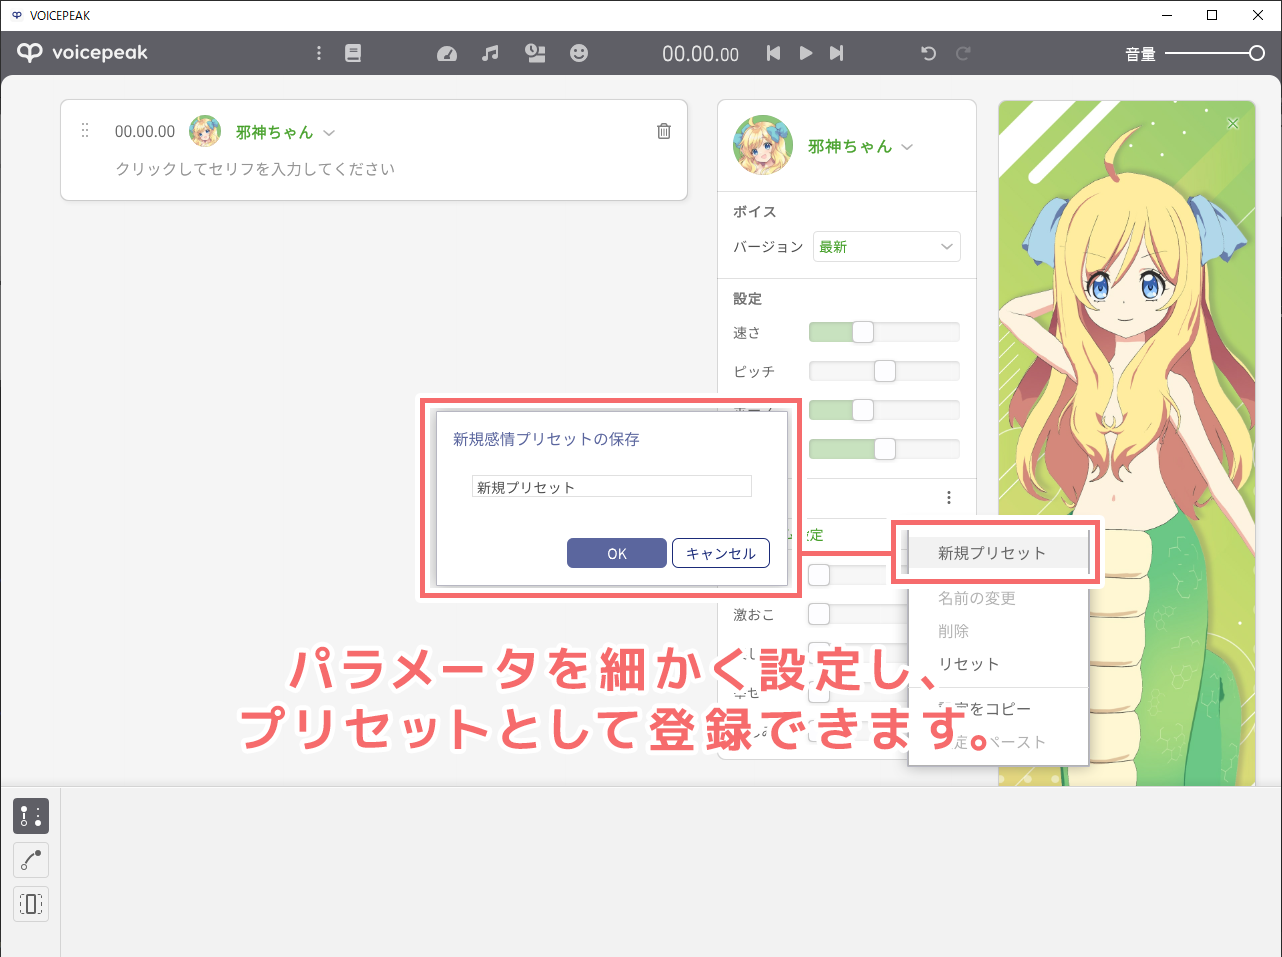Screen dimensions: 1282x957
Task: Click the drag handle of the line block
Action: pyautogui.click(x=85, y=131)
